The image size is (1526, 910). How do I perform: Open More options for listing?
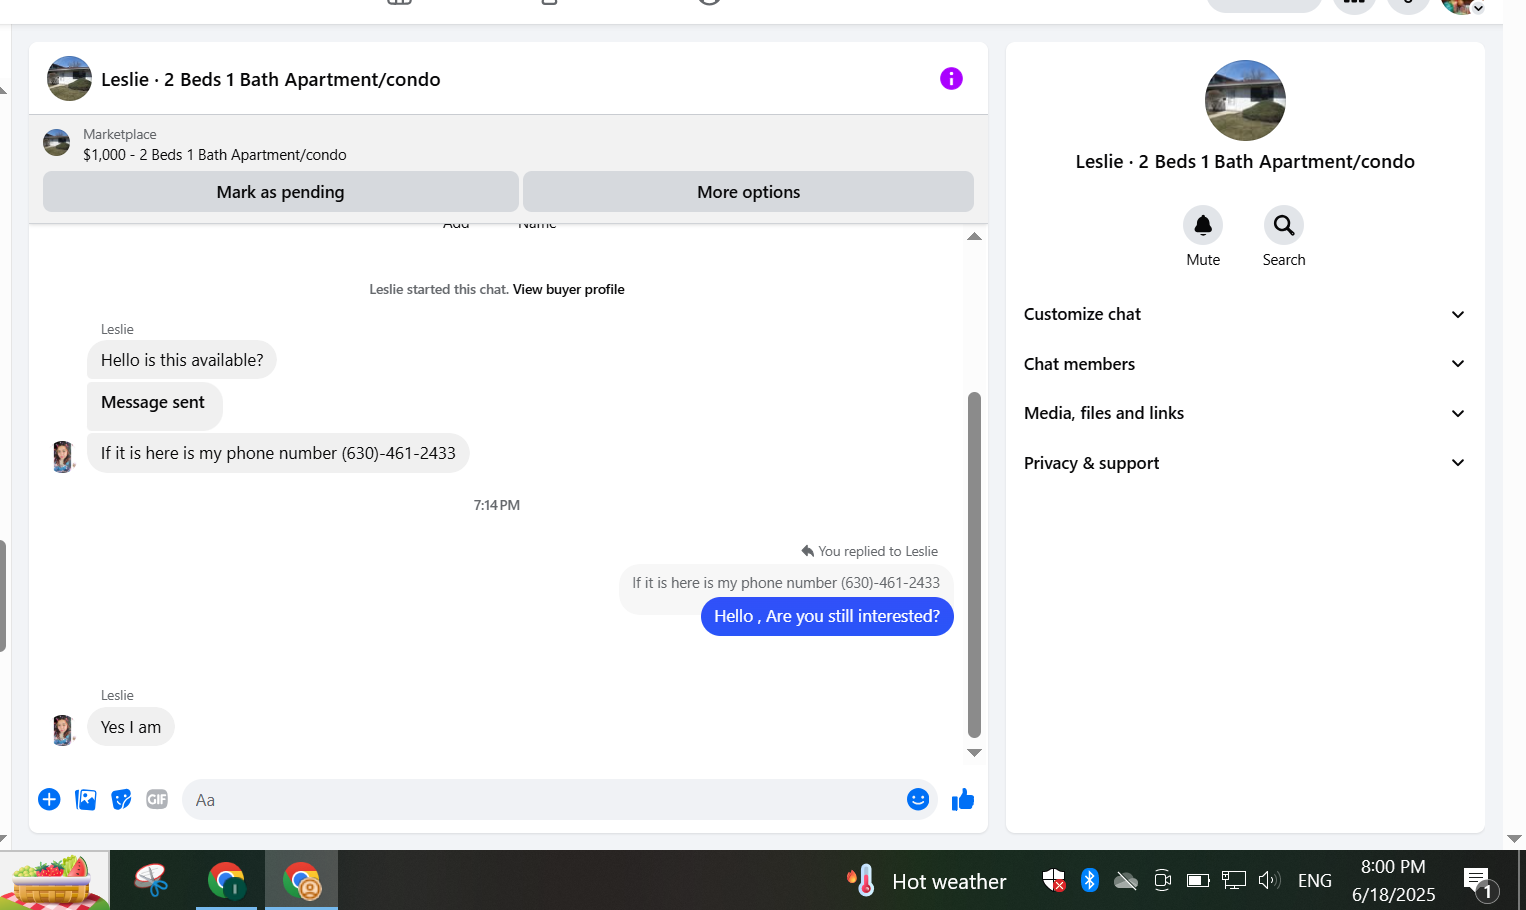point(748,191)
